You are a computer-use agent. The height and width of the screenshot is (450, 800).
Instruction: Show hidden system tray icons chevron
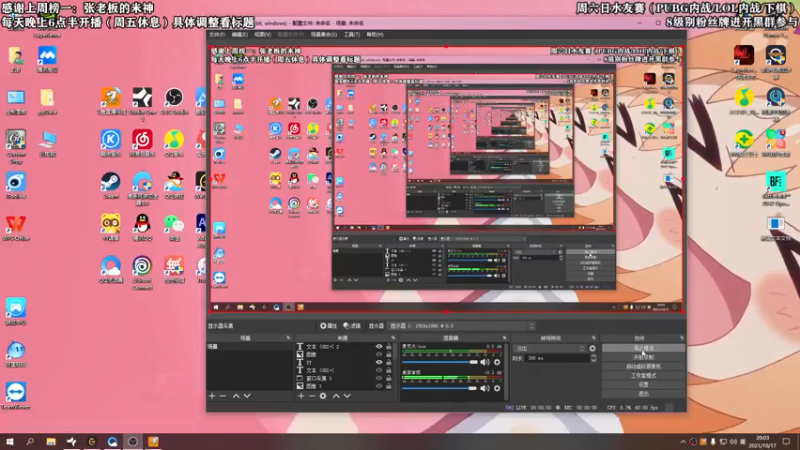683,442
